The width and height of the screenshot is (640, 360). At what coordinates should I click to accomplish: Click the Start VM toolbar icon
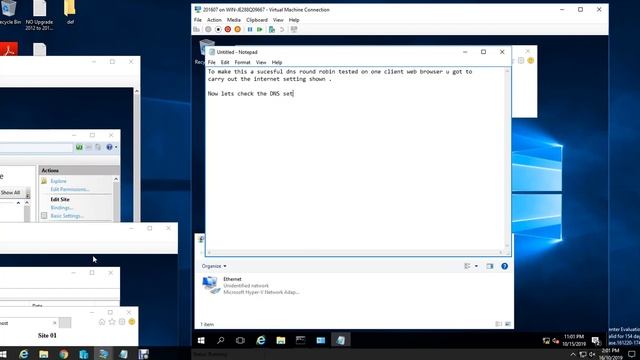tap(208, 29)
